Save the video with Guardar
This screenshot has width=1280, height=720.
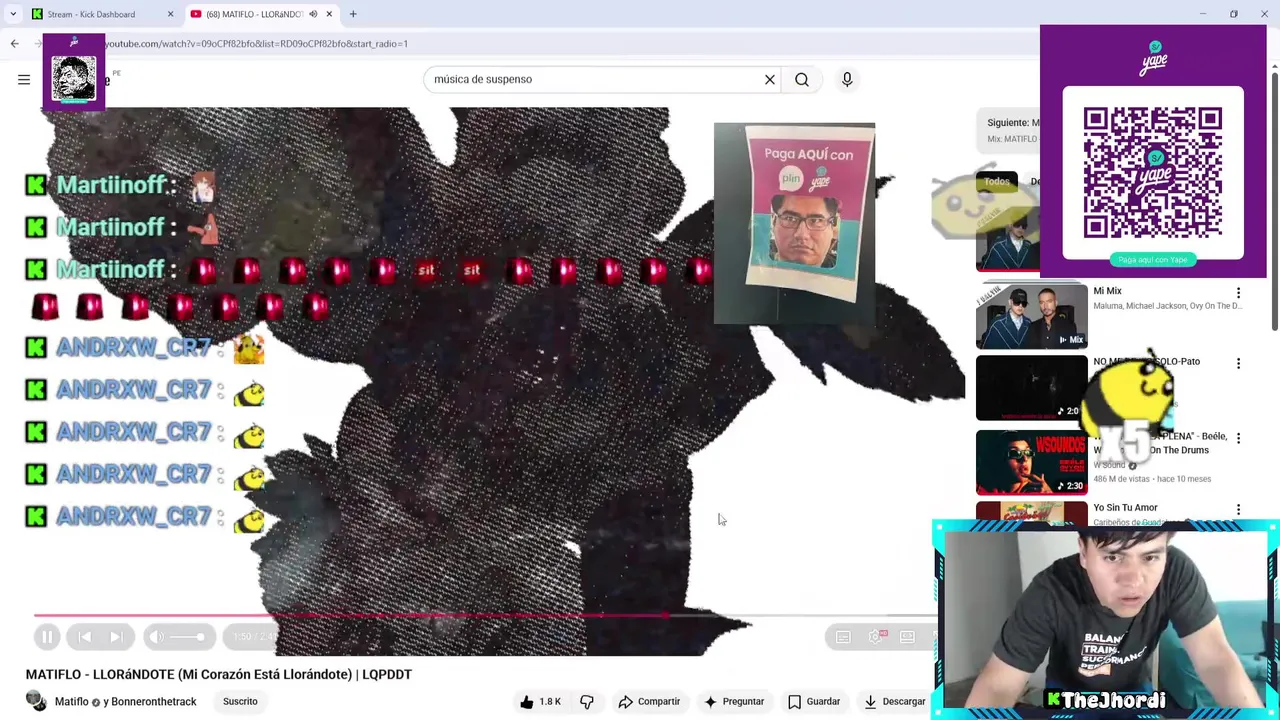814,702
